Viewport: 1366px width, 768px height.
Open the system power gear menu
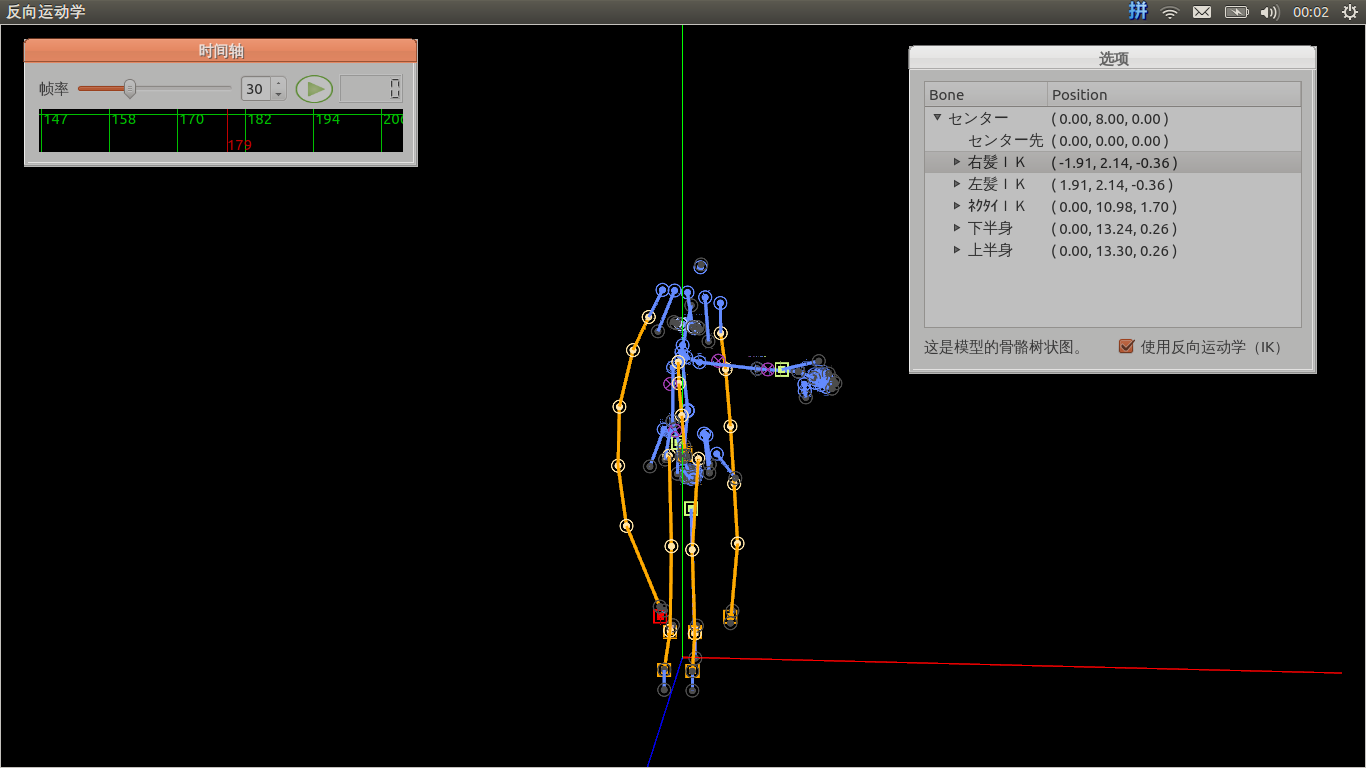click(1349, 12)
